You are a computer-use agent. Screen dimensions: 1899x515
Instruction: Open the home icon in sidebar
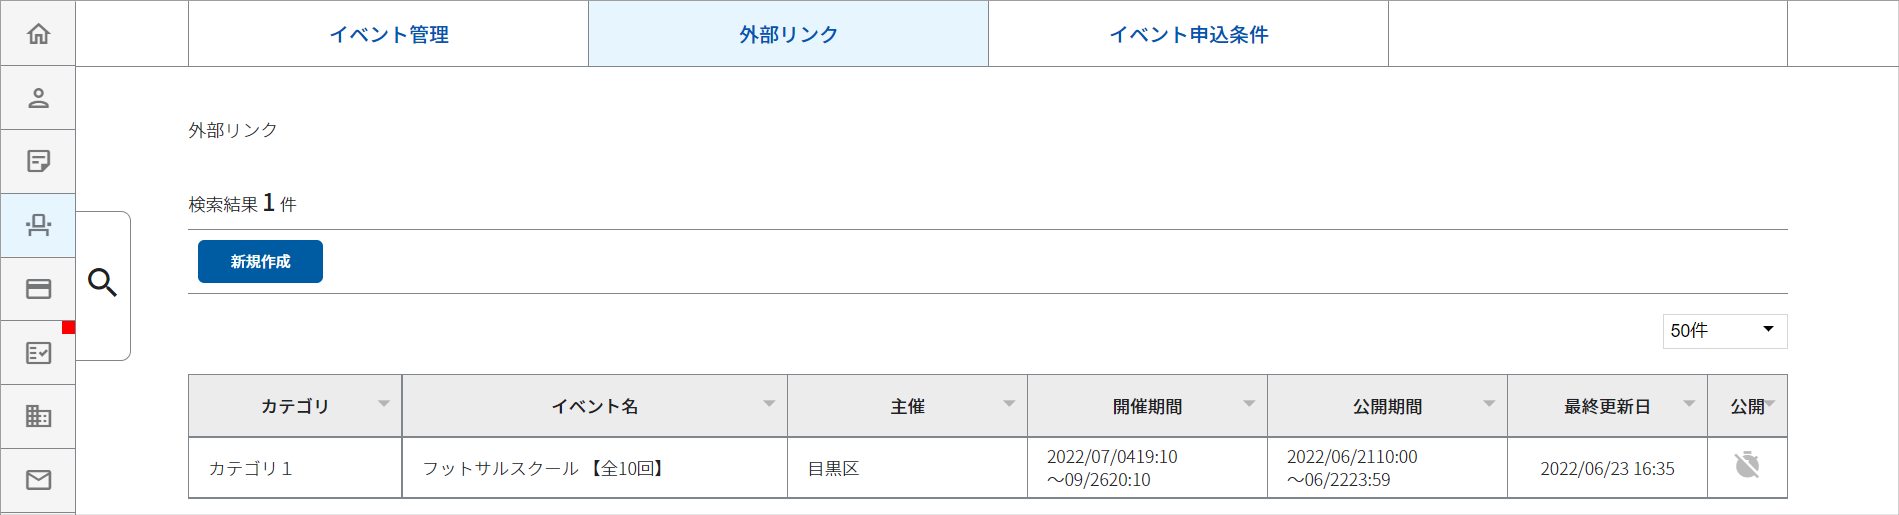(38, 33)
